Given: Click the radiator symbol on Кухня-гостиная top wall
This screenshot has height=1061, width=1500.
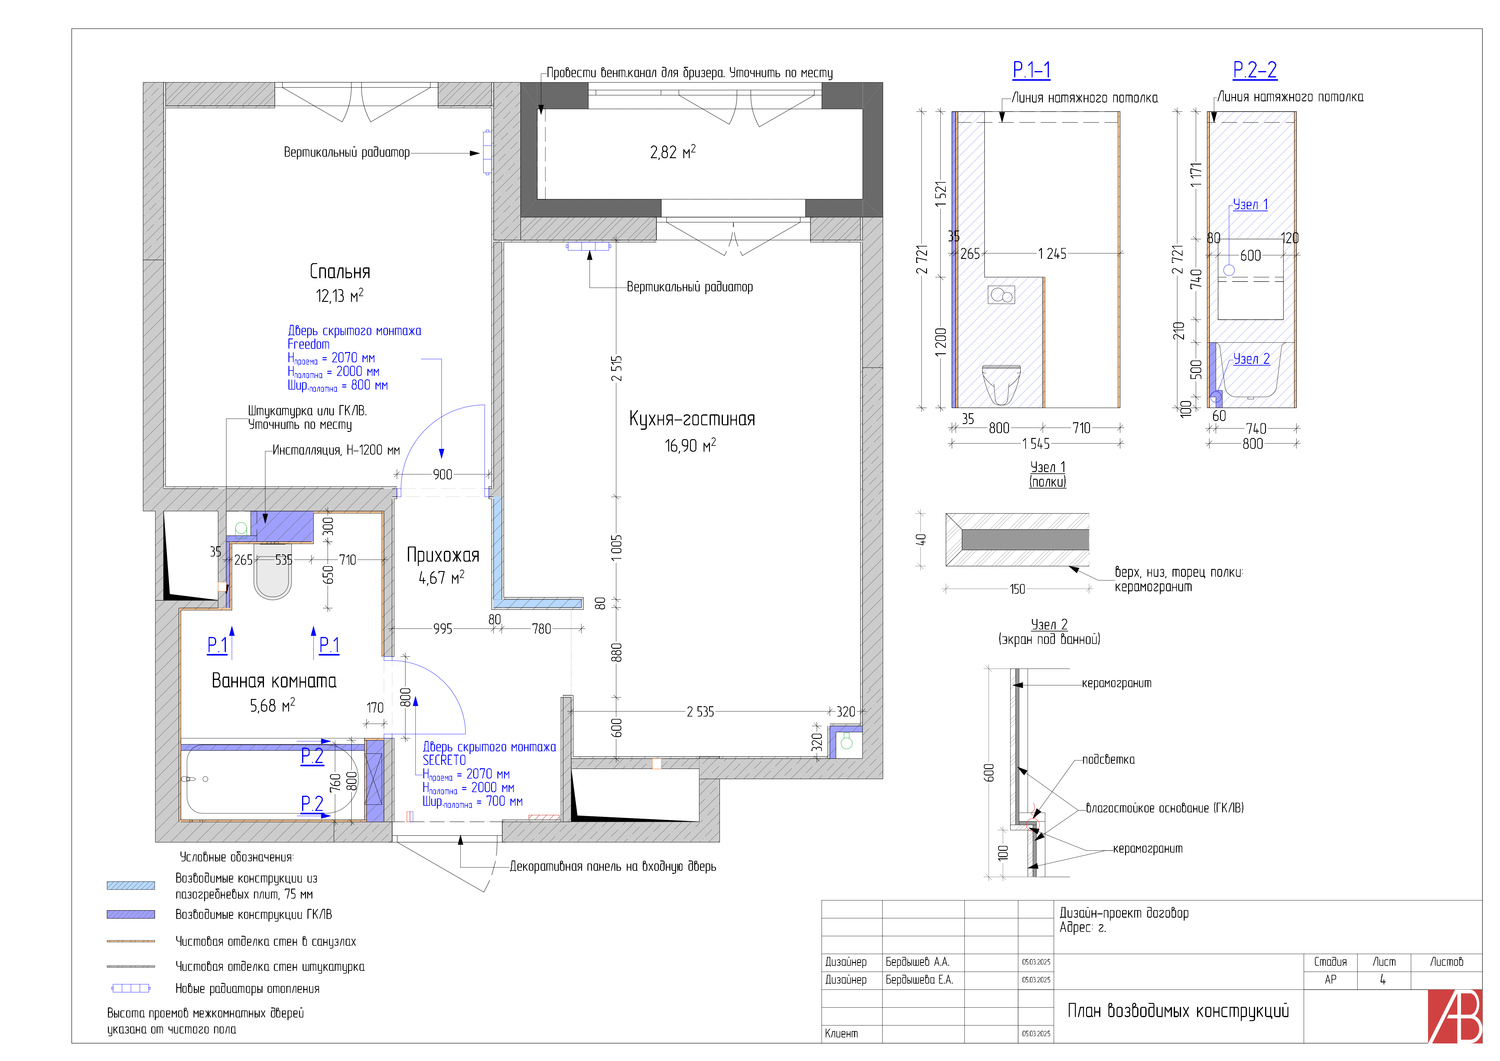Looking at the screenshot, I should 588,245.
